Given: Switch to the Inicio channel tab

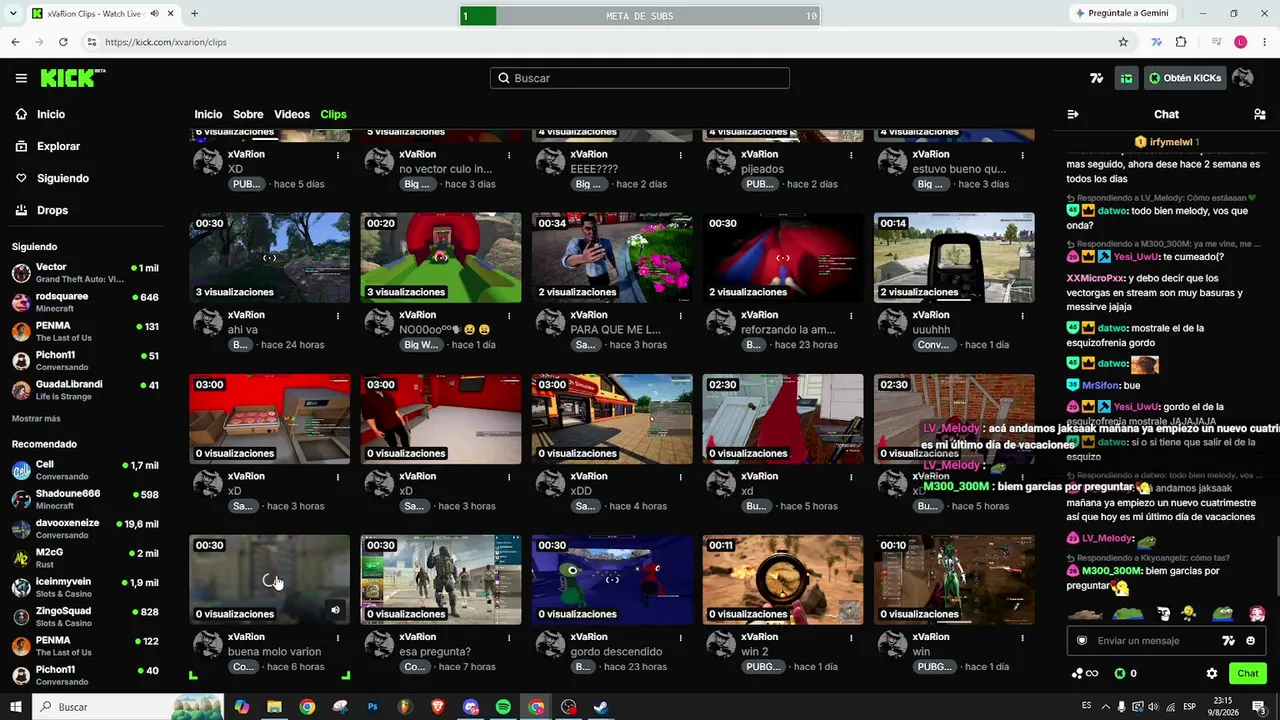Looking at the screenshot, I should point(208,114).
